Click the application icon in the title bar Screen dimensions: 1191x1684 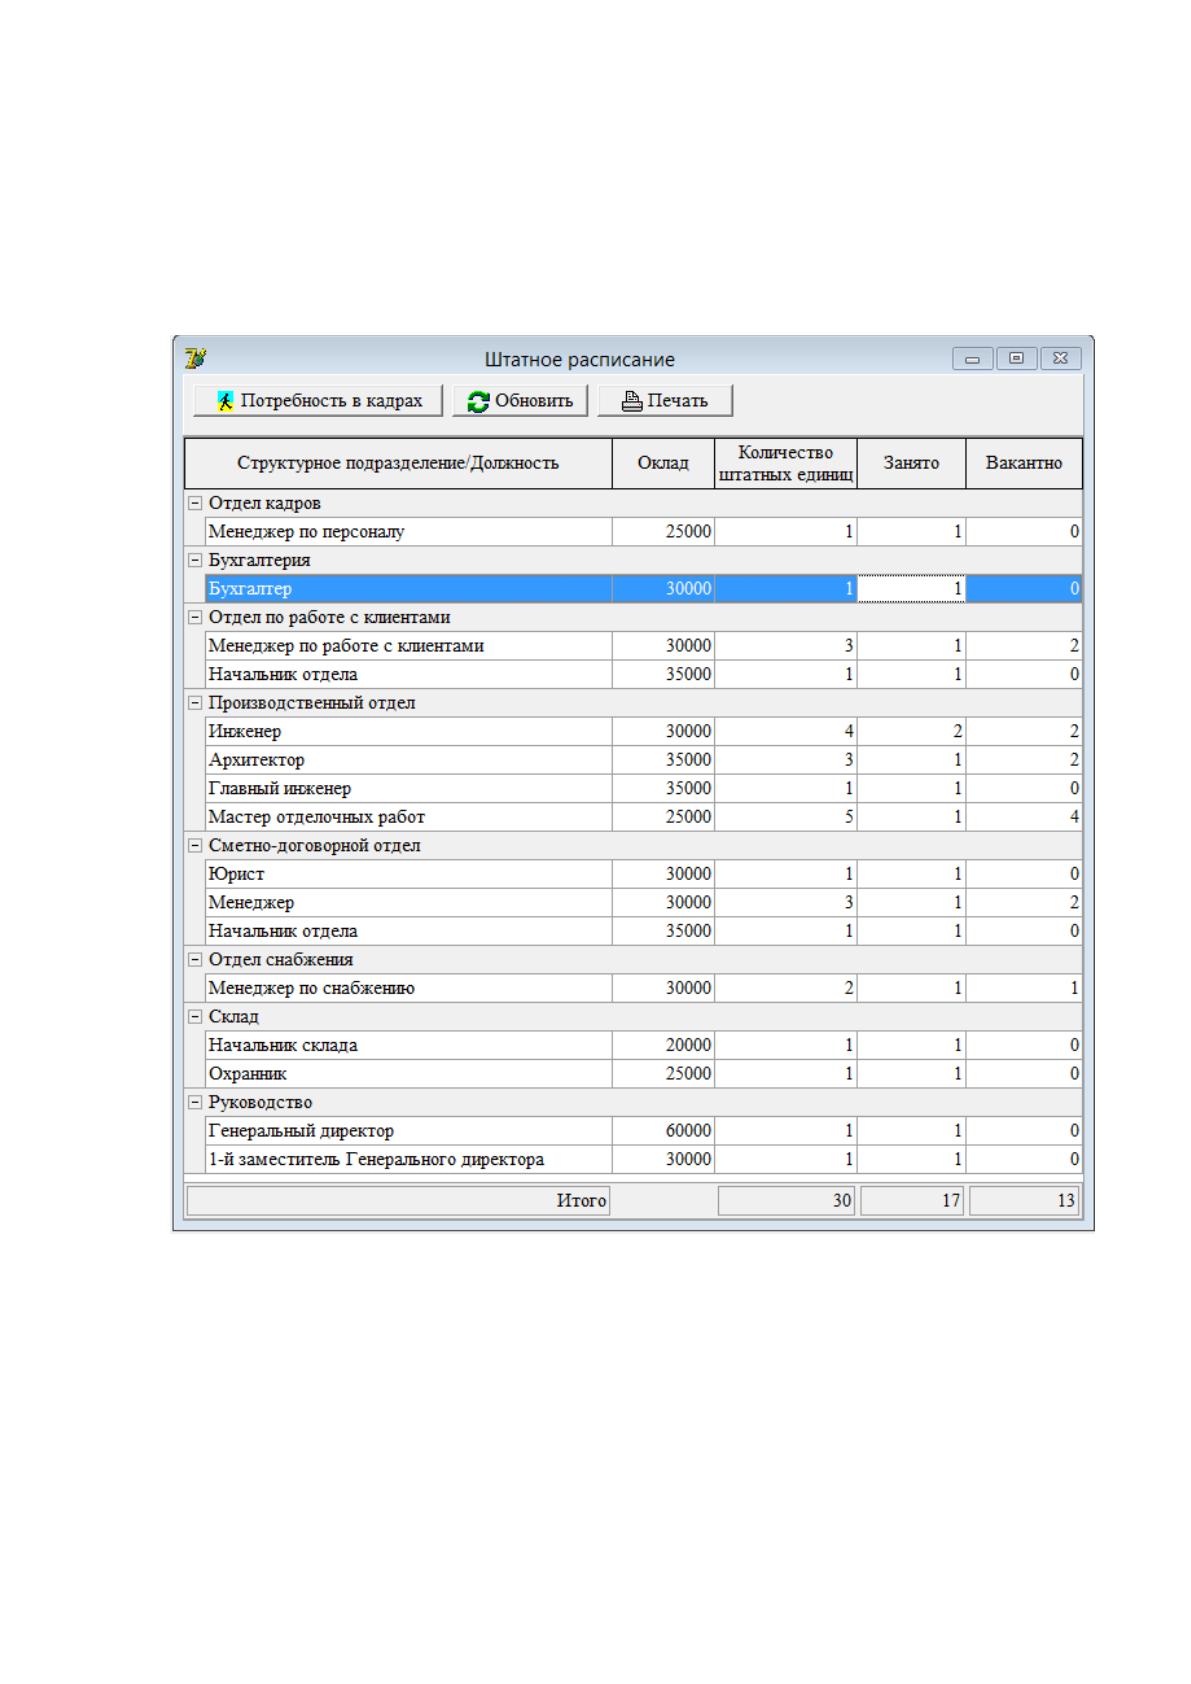click(x=195, y=357)
